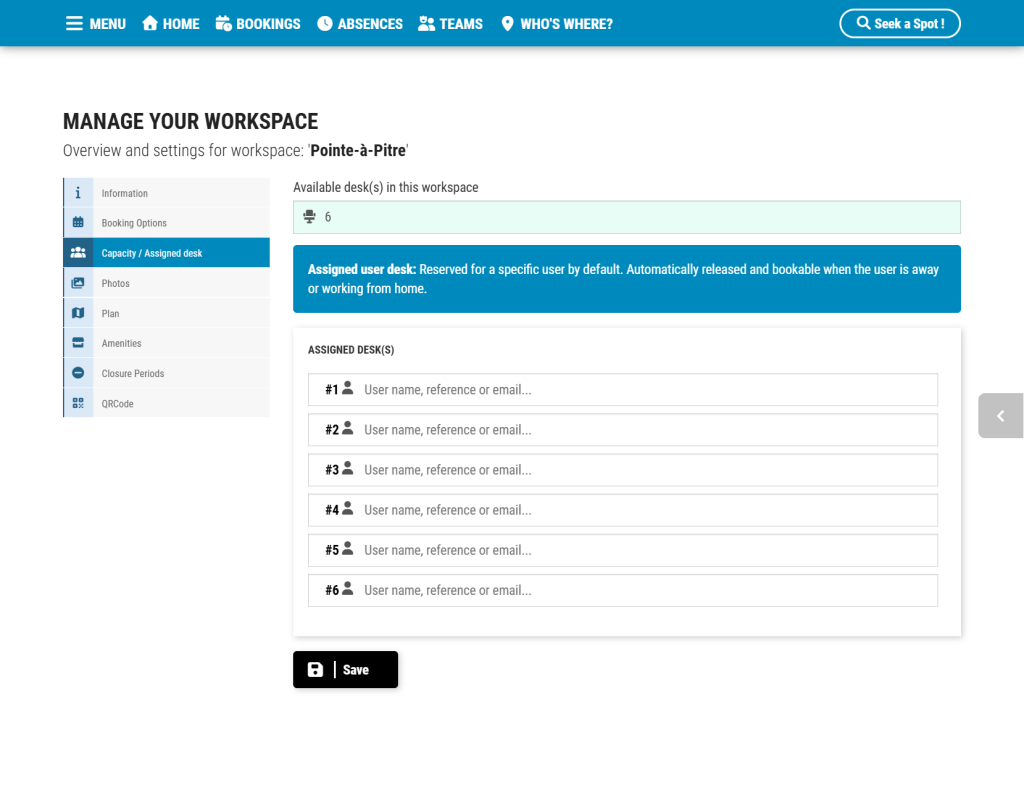Click the Teams people icon
The height and width of the screenshot is (785, 1024).
click(x=426, y=24)
